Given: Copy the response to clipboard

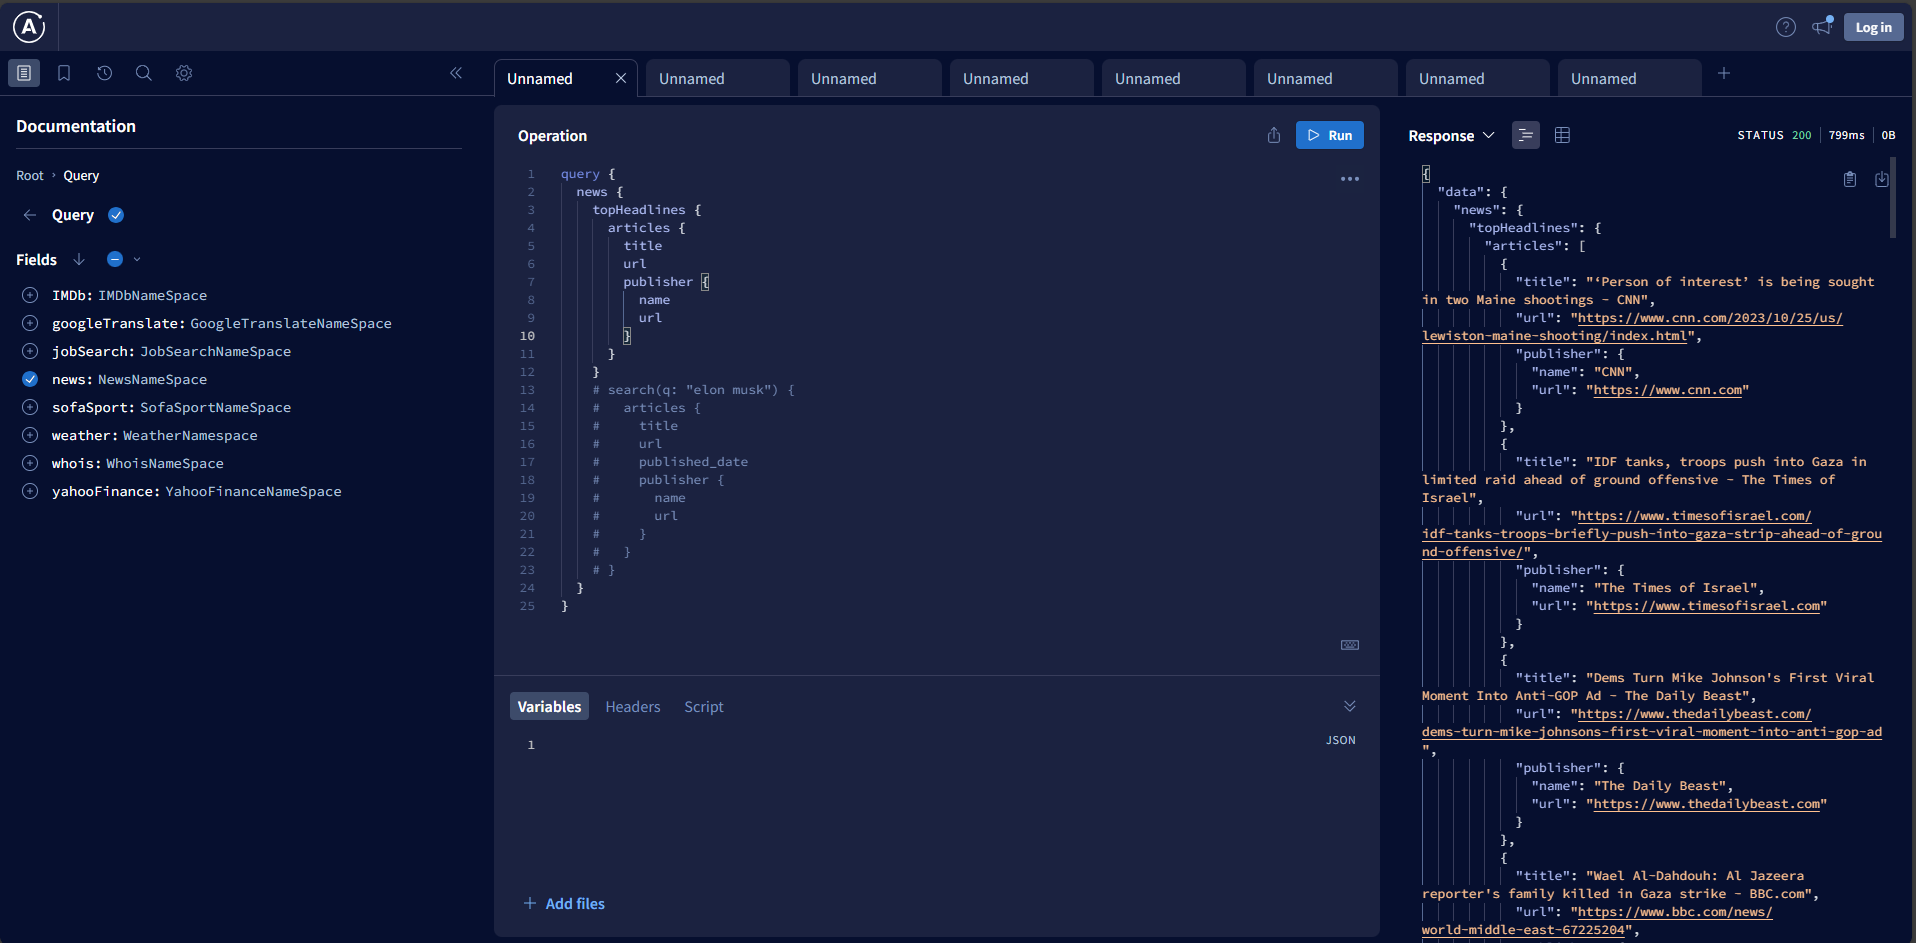Looking at the screenshot, I should [x=1850, y=179].
